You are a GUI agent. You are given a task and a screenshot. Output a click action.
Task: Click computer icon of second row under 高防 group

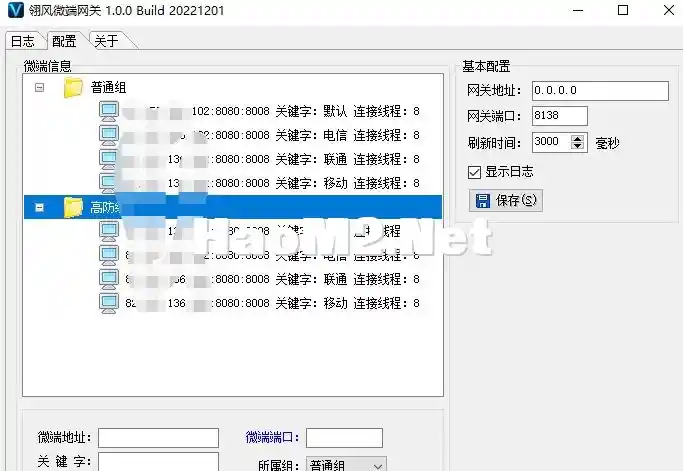pos(108,255)
